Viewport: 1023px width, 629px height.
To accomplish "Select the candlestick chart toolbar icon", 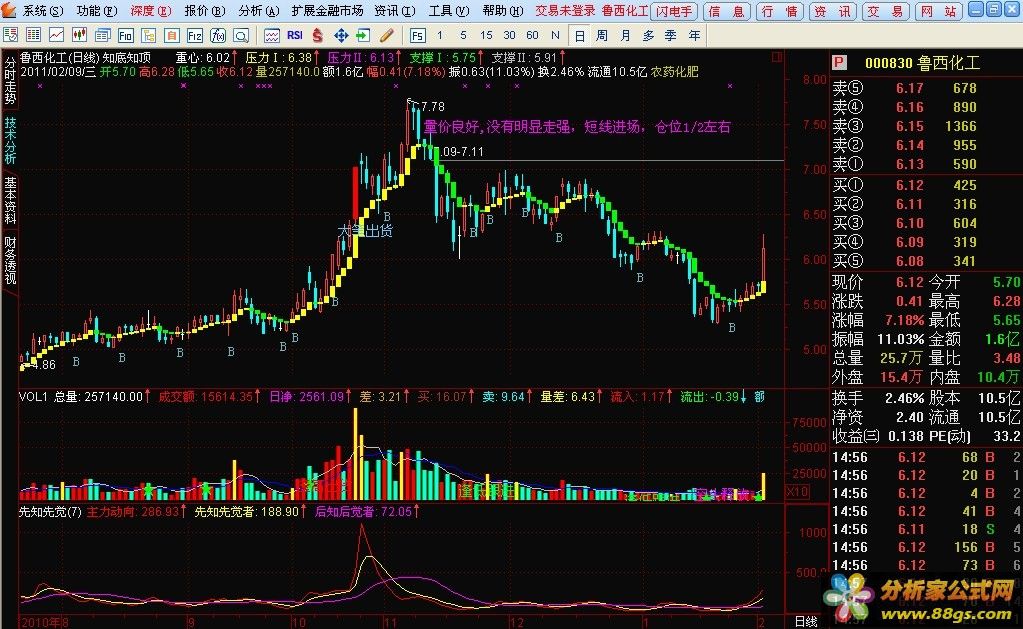I will [80, 35].
